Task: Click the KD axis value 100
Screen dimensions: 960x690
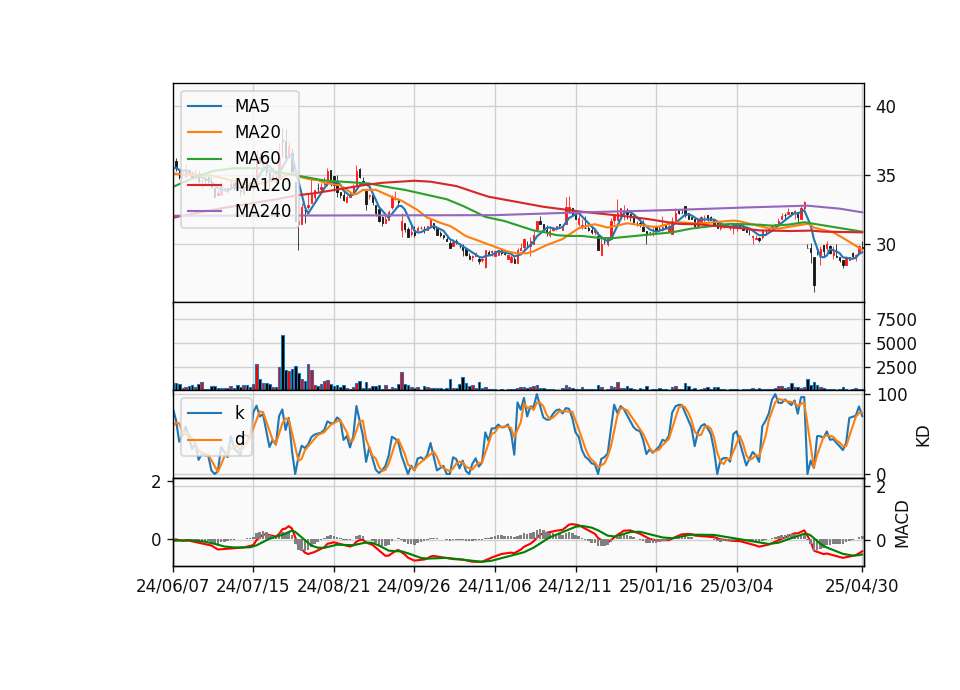Action: [x=892, y=395]
